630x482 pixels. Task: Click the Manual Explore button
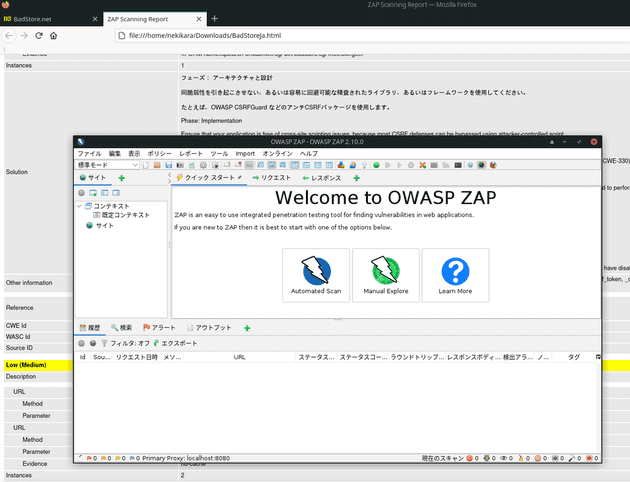386,275
